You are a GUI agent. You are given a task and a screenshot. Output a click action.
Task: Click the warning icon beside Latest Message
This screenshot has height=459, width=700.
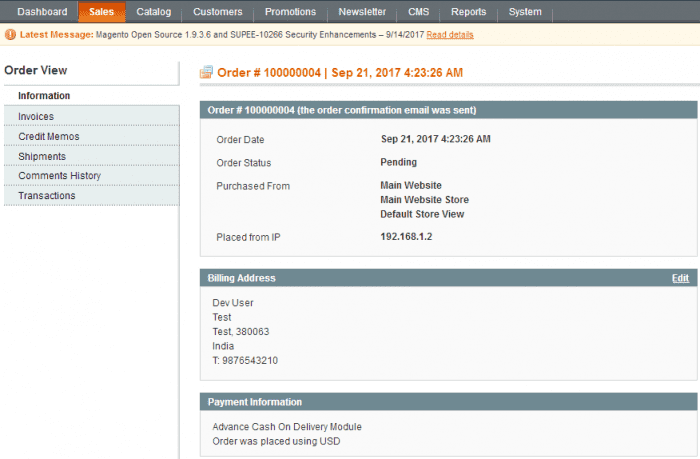[11, 35]
